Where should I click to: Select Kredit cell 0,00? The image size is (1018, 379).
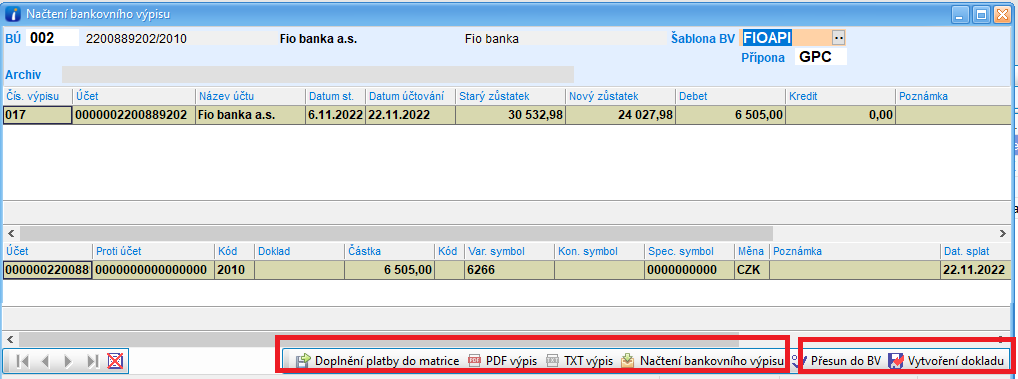[841, 116]
